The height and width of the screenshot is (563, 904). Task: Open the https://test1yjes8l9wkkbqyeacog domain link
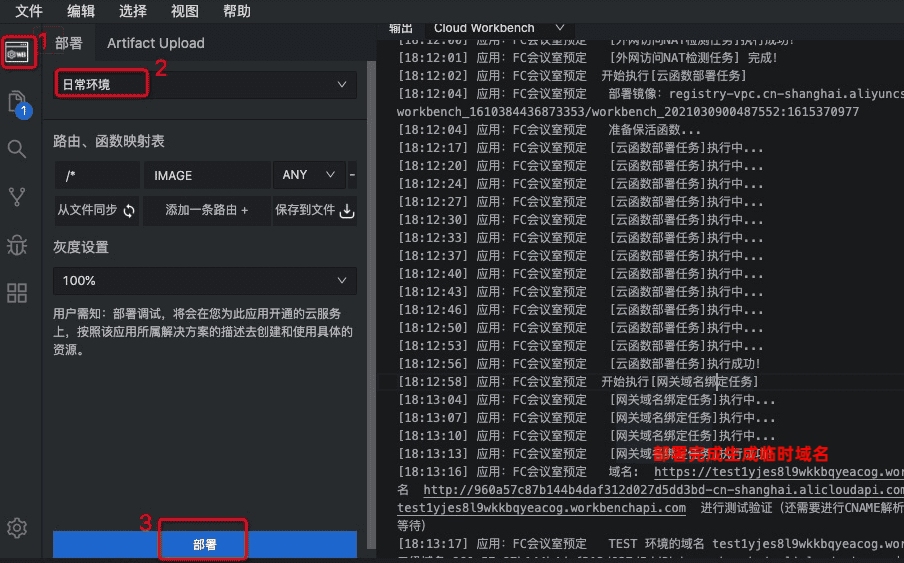(779, 472)
